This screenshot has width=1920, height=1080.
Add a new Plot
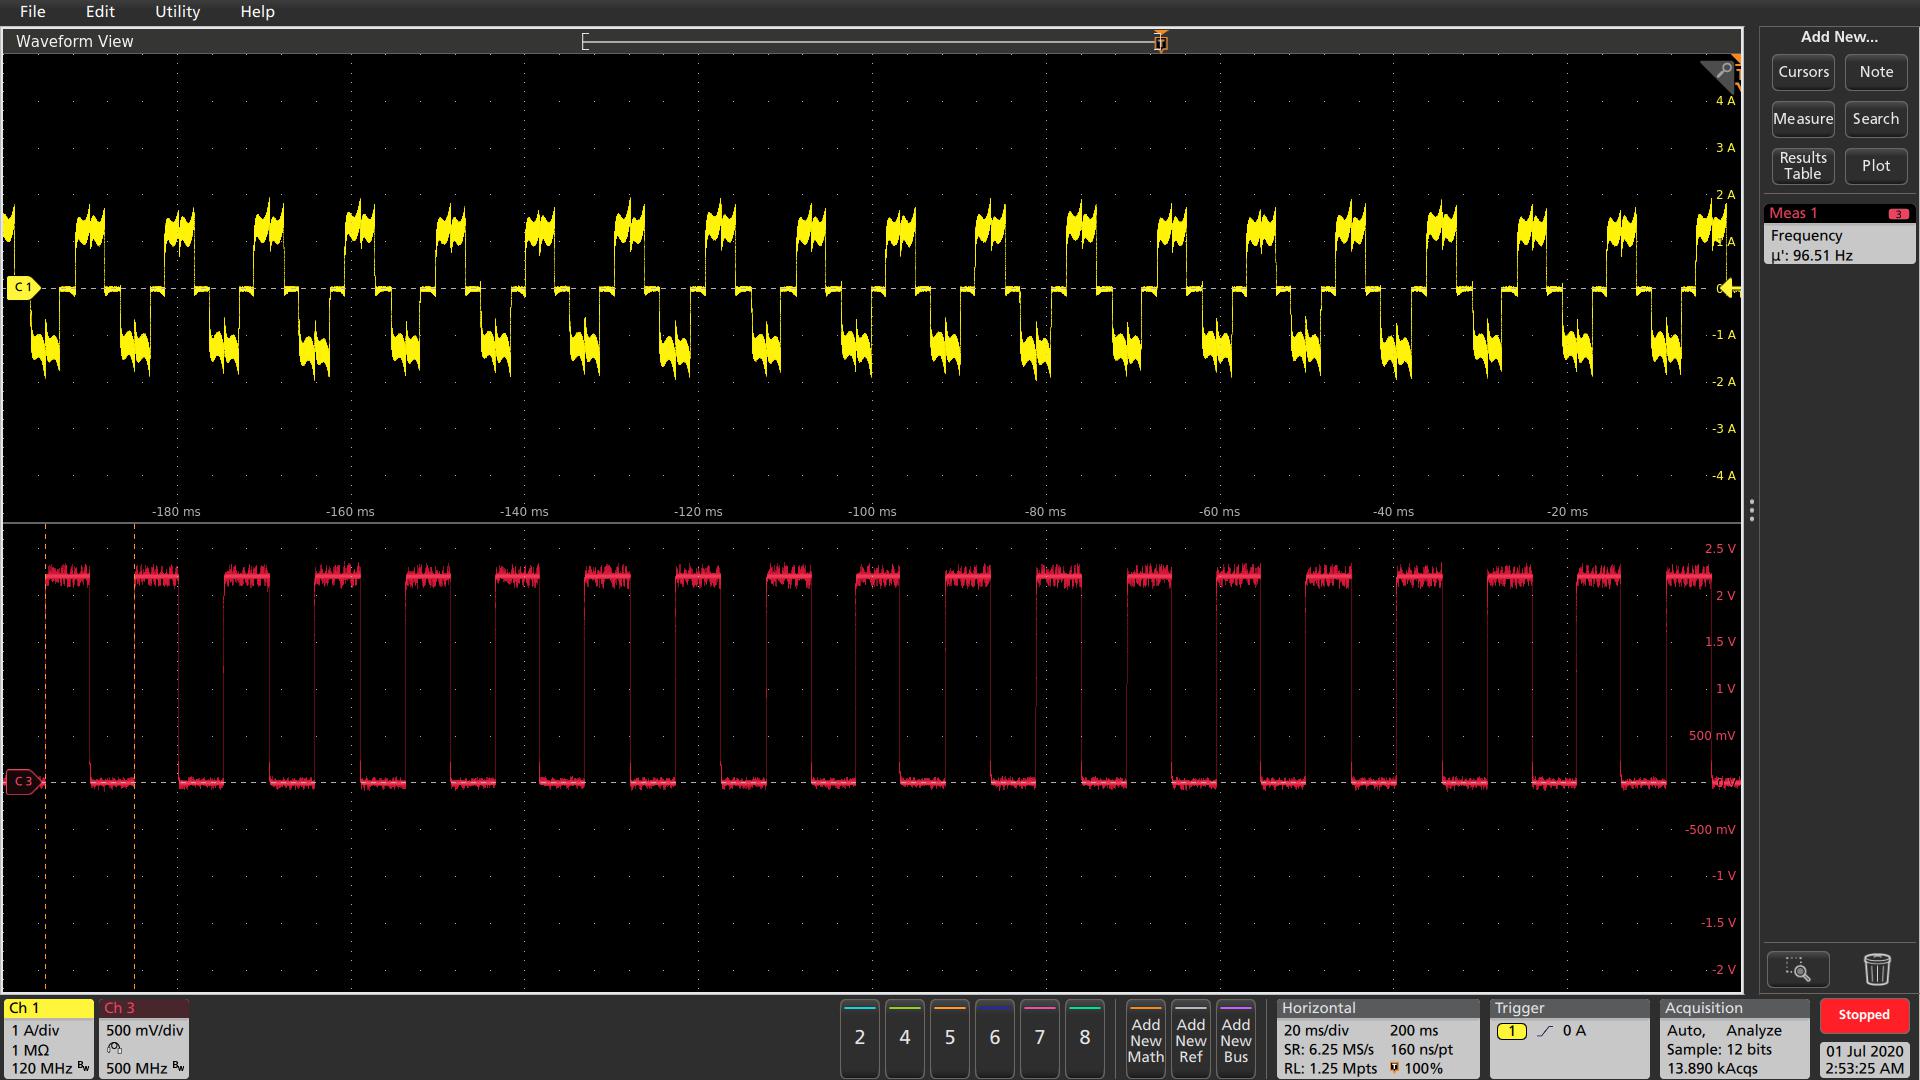point(1876,166)
